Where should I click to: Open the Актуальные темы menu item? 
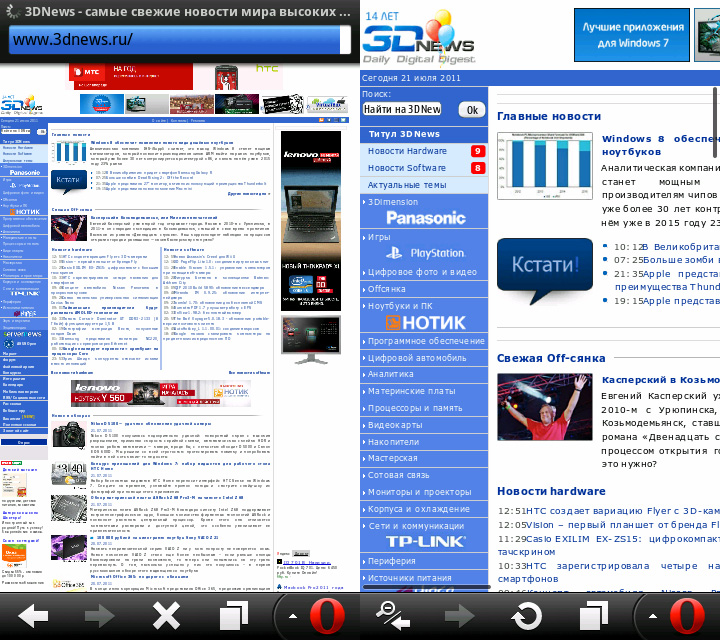(407, 185)
